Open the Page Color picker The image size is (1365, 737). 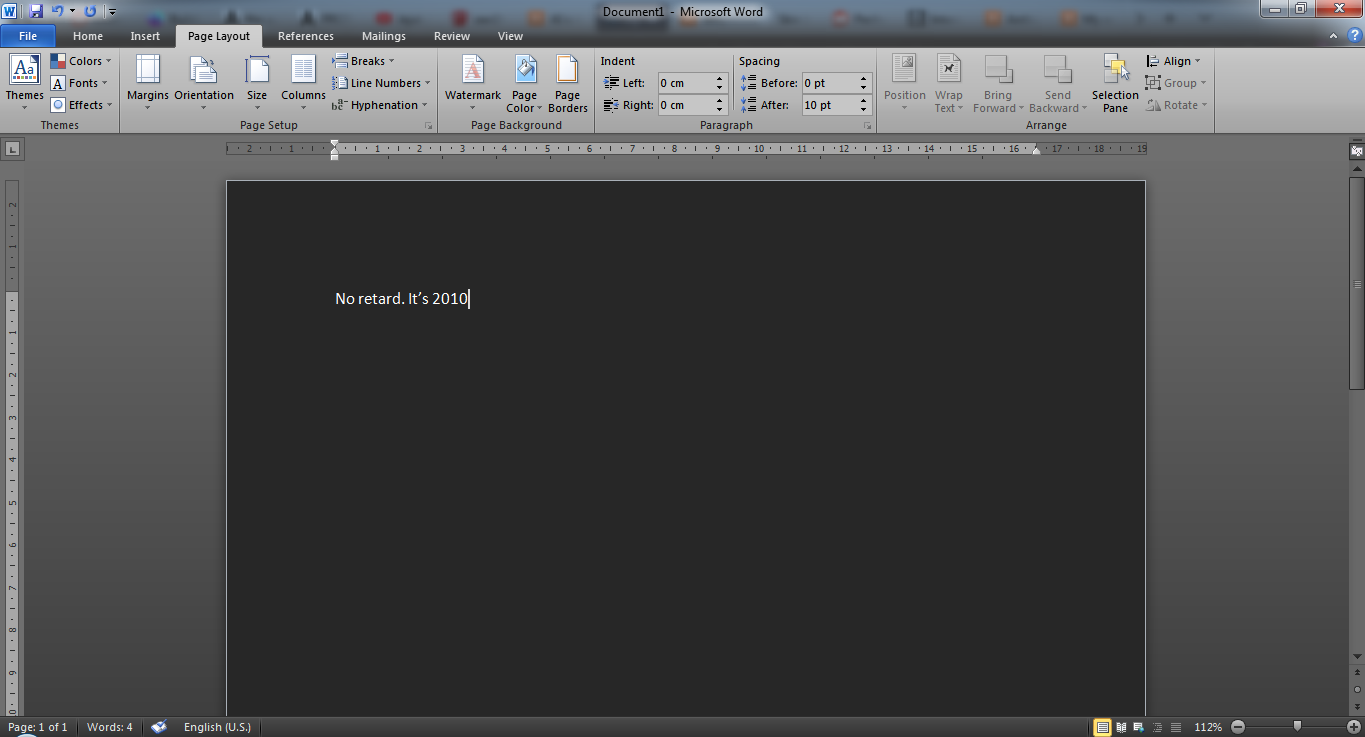point(524,84)
